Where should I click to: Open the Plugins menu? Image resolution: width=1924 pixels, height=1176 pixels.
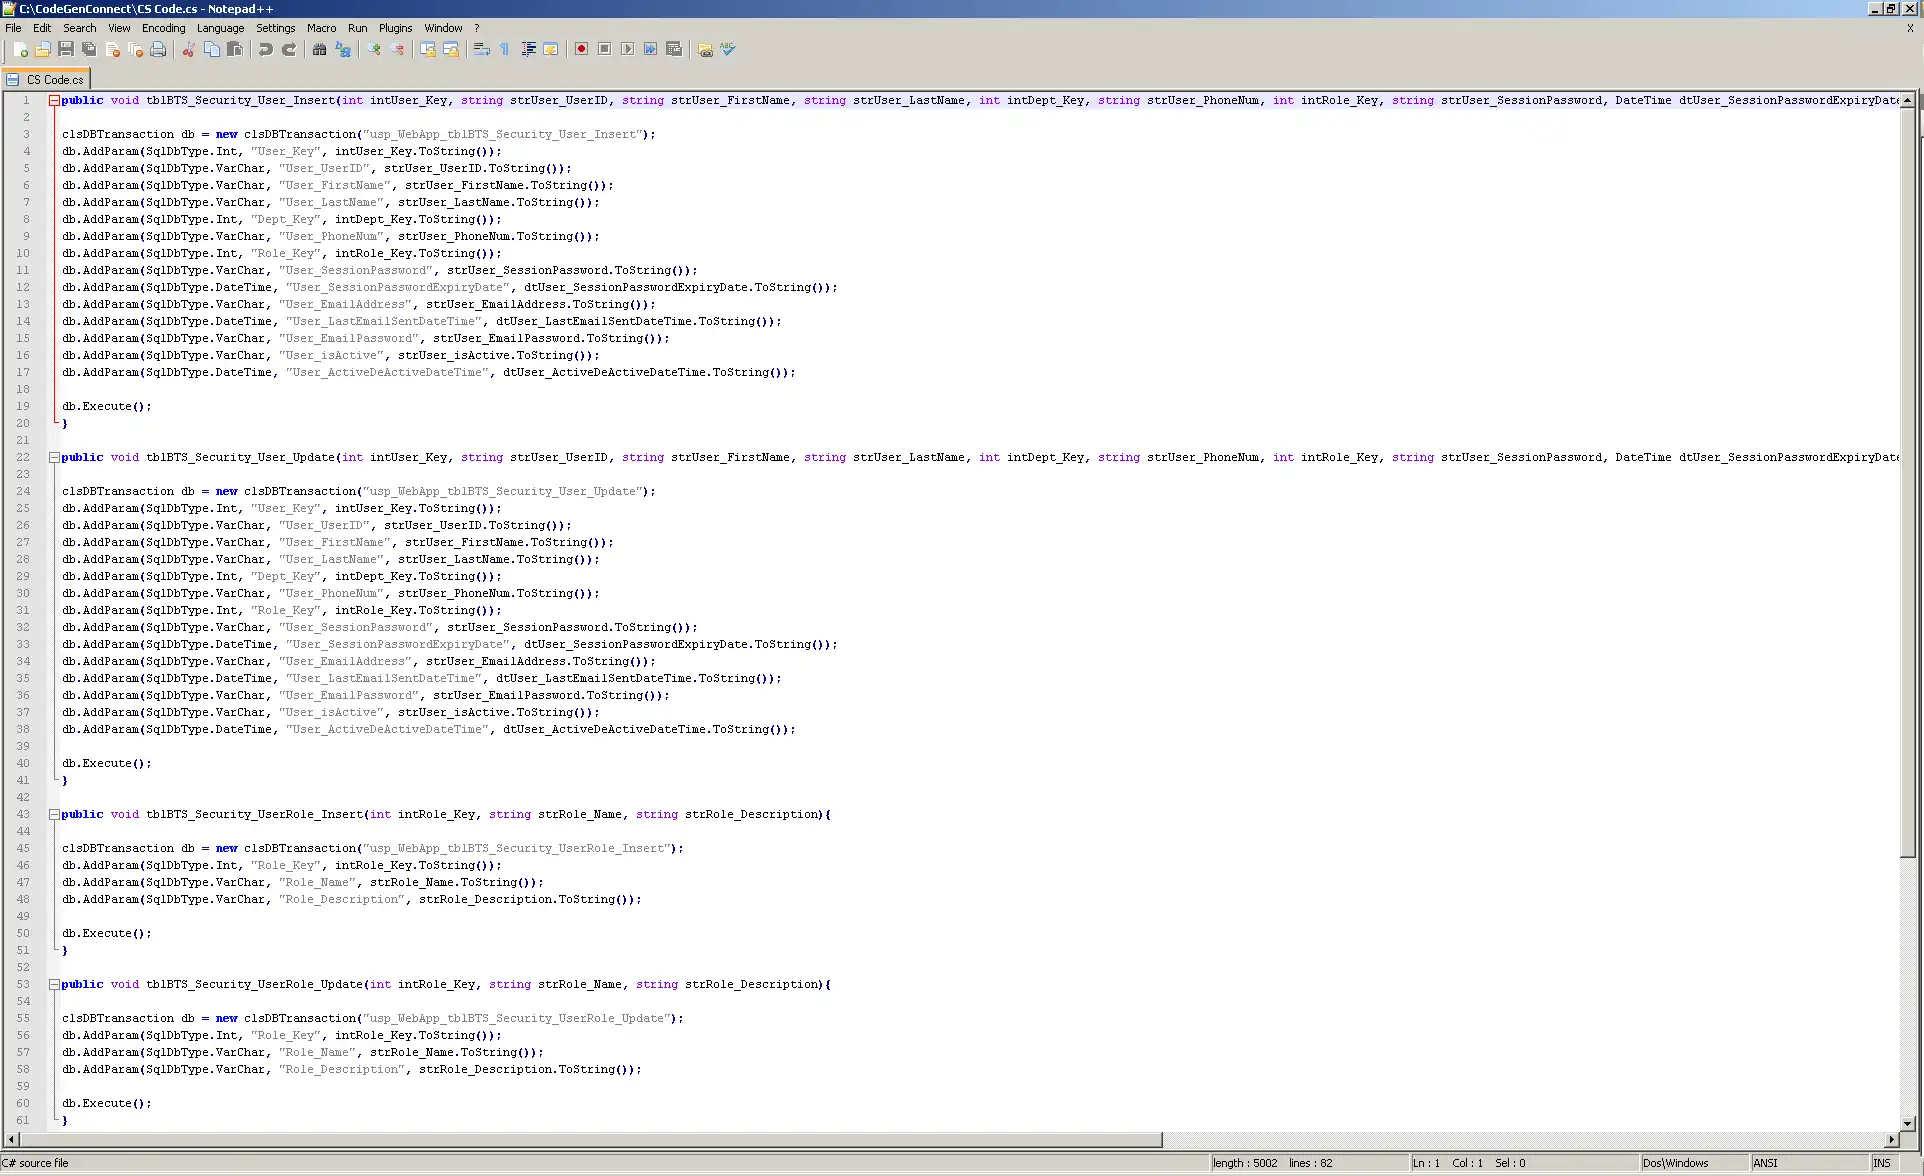(395, 28)
